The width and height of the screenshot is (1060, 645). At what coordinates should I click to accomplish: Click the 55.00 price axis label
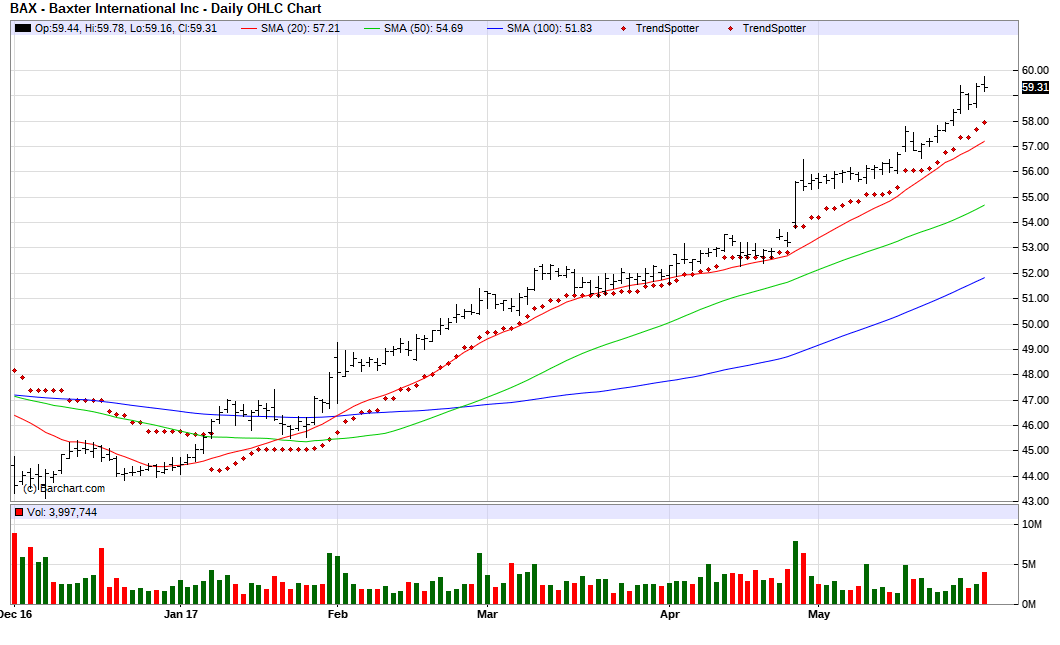[x=1035, y=197]
